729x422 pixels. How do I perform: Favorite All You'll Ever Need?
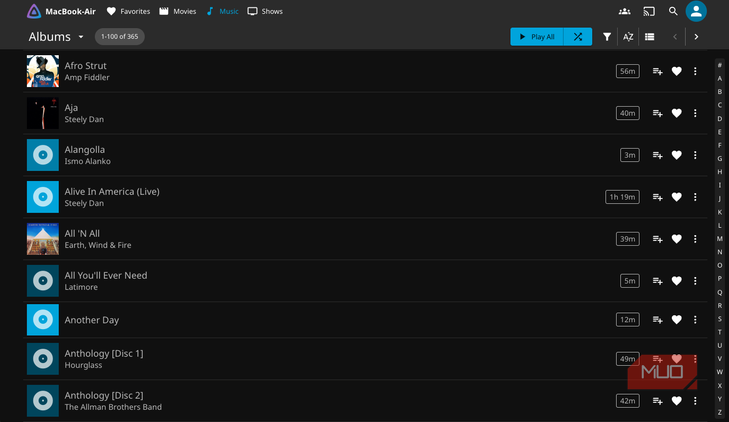676,281
